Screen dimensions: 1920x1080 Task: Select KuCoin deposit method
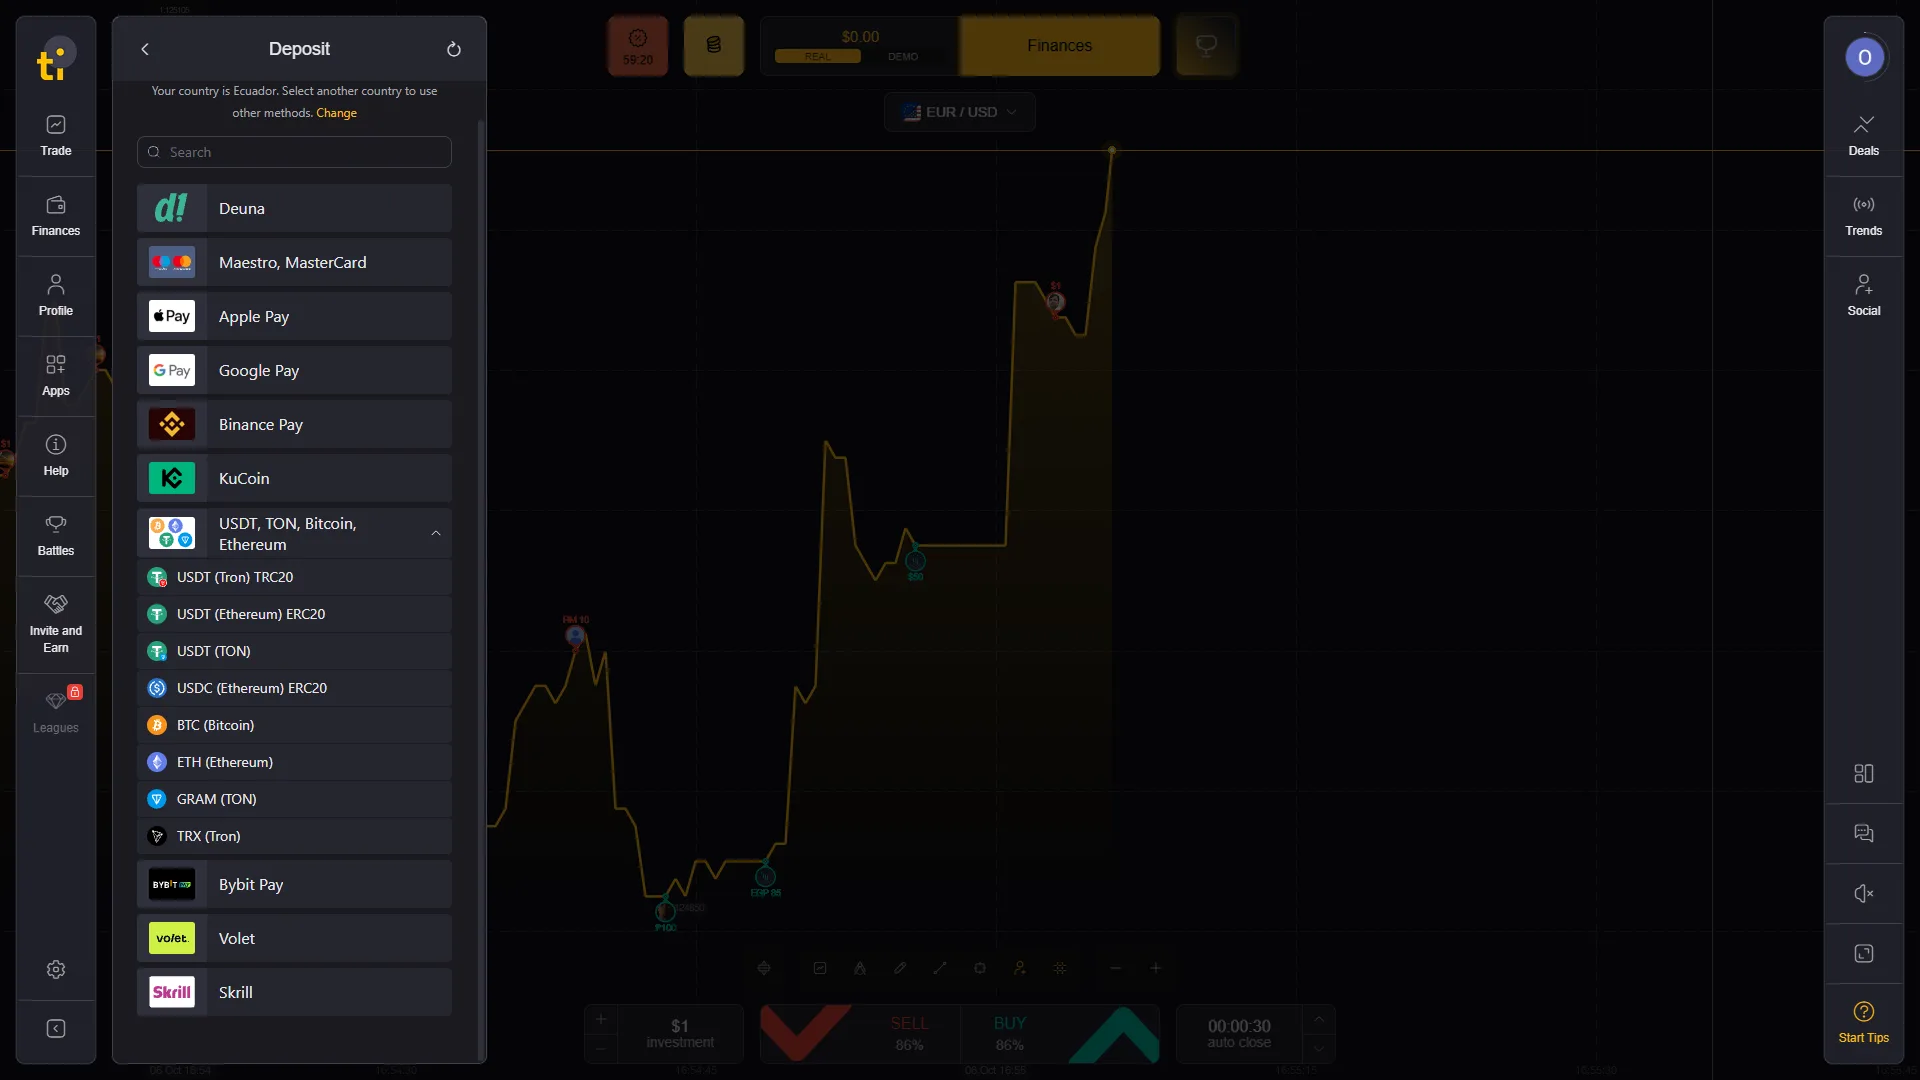click(294, 478)
